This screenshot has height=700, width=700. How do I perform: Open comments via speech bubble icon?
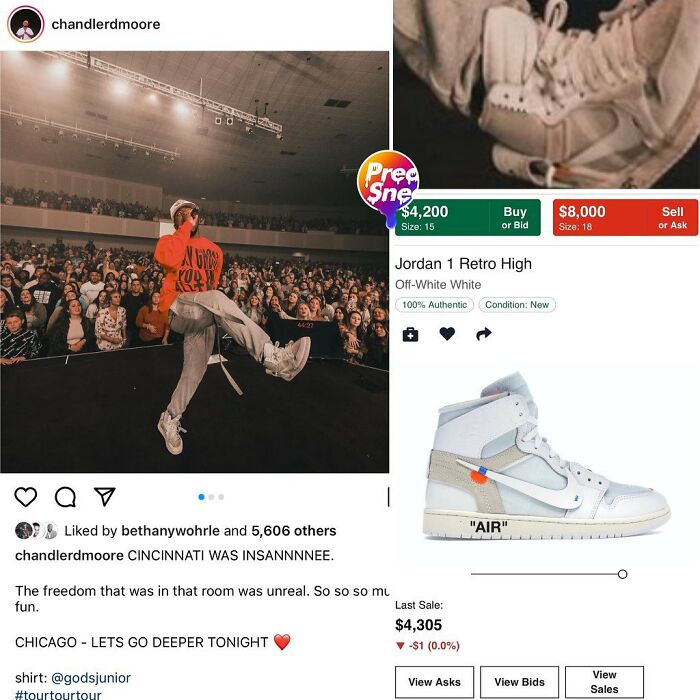(x=65, y=496)
